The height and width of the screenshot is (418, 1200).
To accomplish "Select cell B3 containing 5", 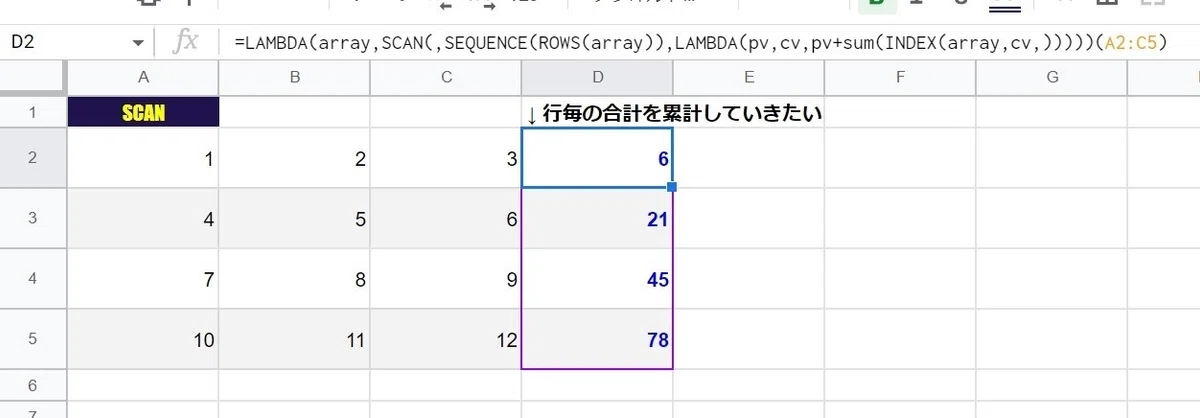I will point(295,218).
